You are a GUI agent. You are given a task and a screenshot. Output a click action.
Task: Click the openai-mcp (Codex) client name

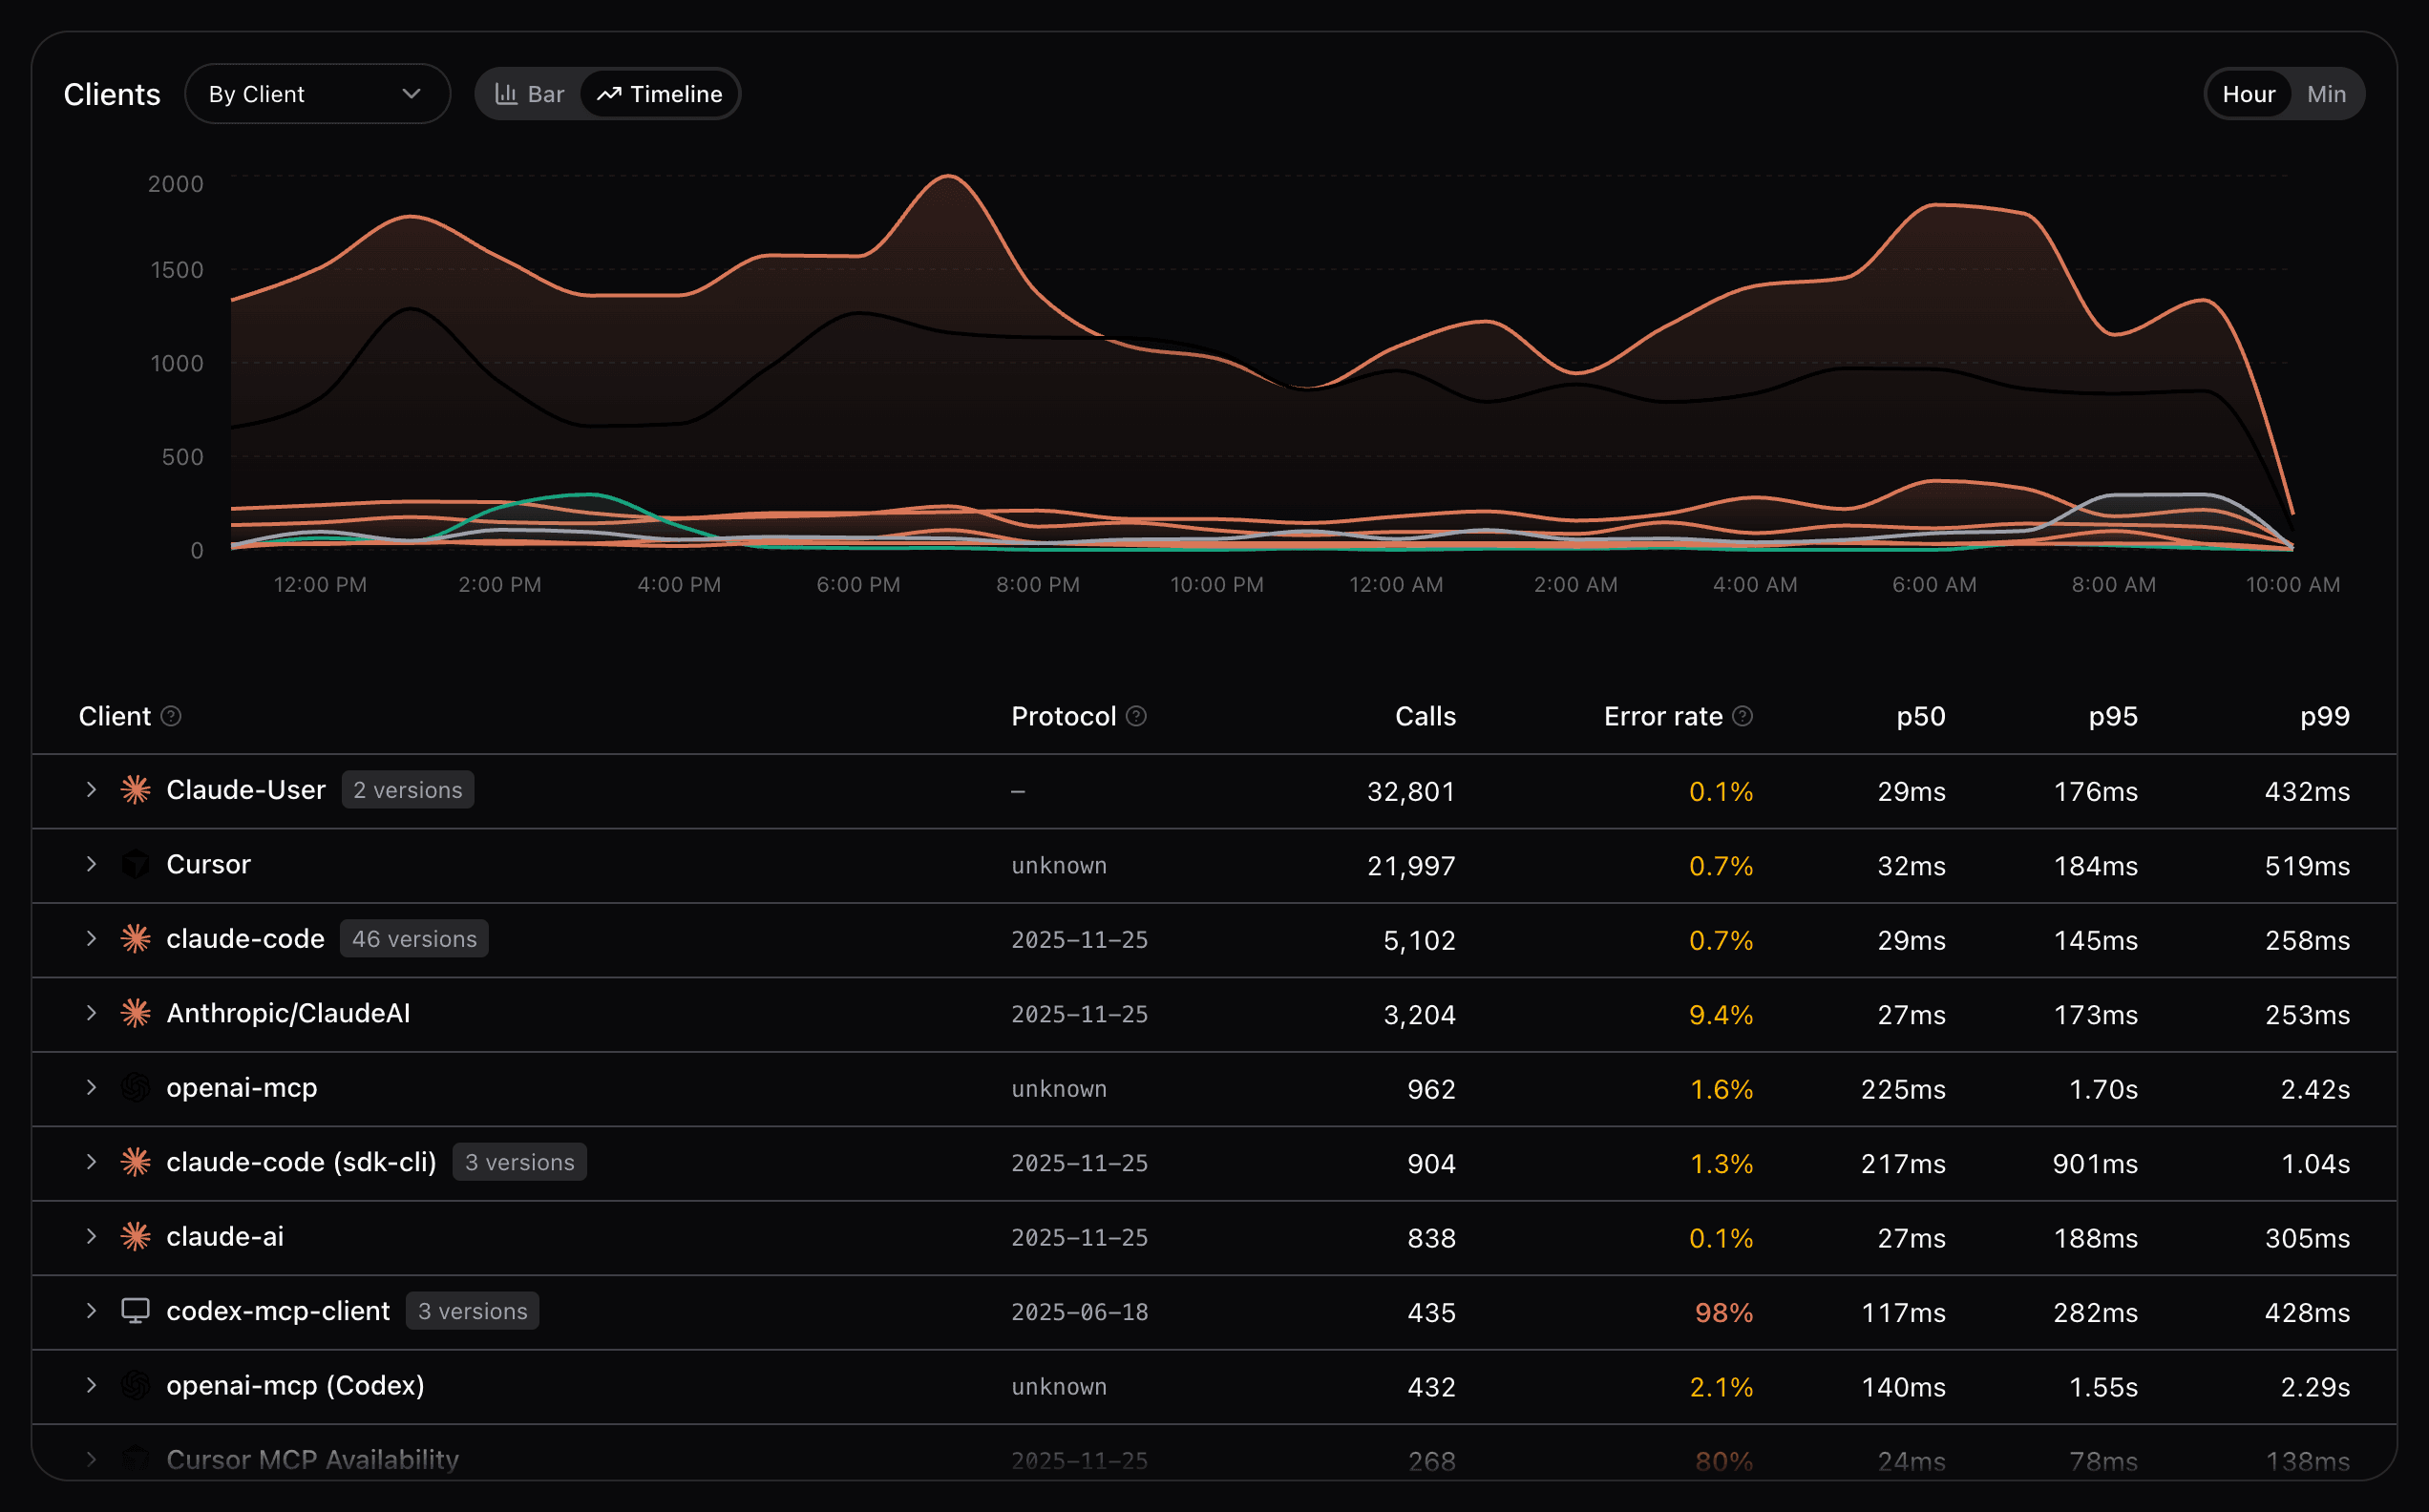(295, 1386)
